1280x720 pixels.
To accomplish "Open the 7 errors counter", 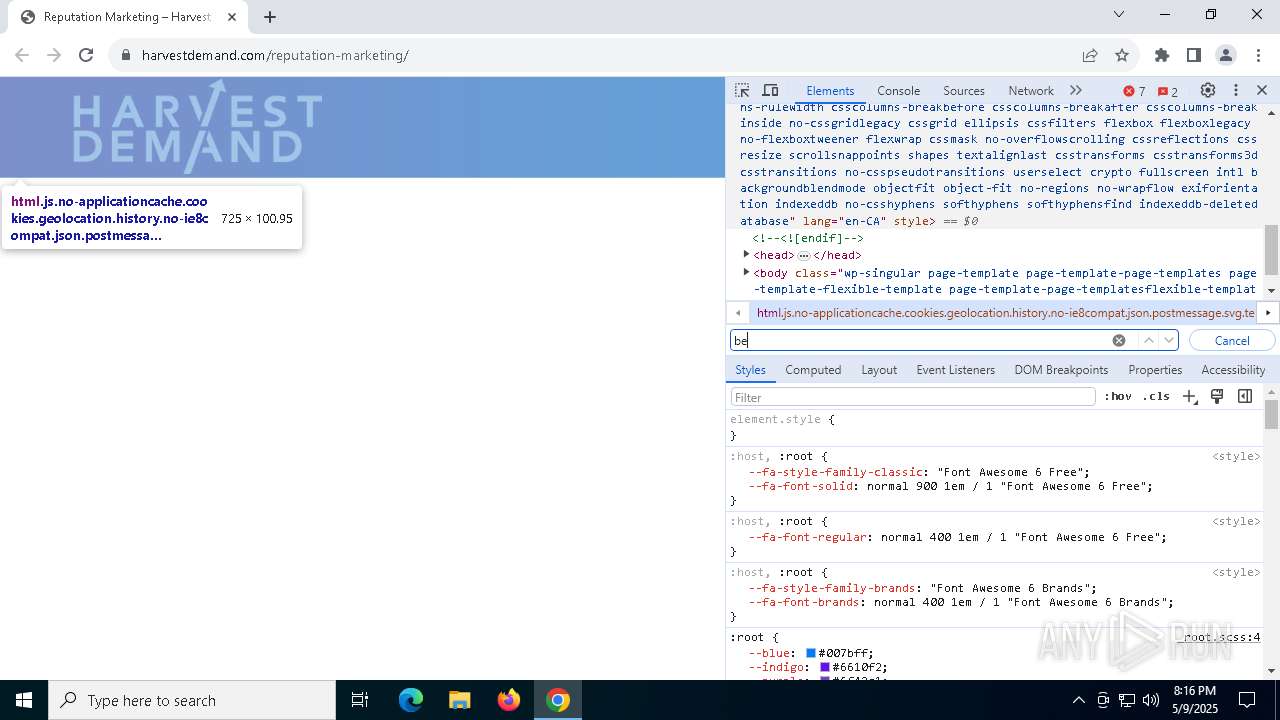I will click(1135, 91).
